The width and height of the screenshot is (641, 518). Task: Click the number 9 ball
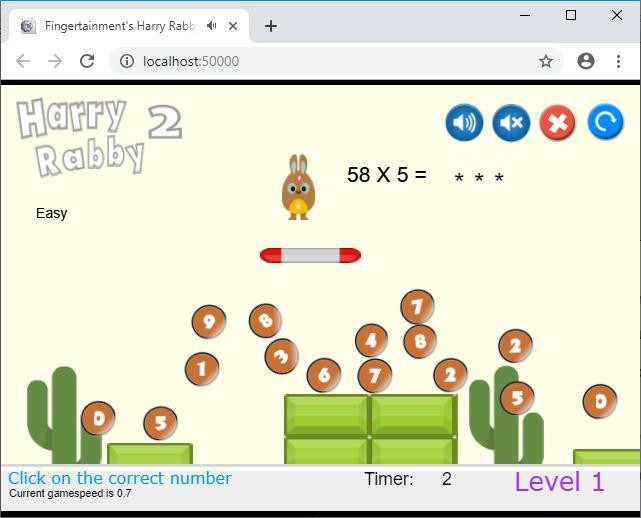click(x=209, y=322)
